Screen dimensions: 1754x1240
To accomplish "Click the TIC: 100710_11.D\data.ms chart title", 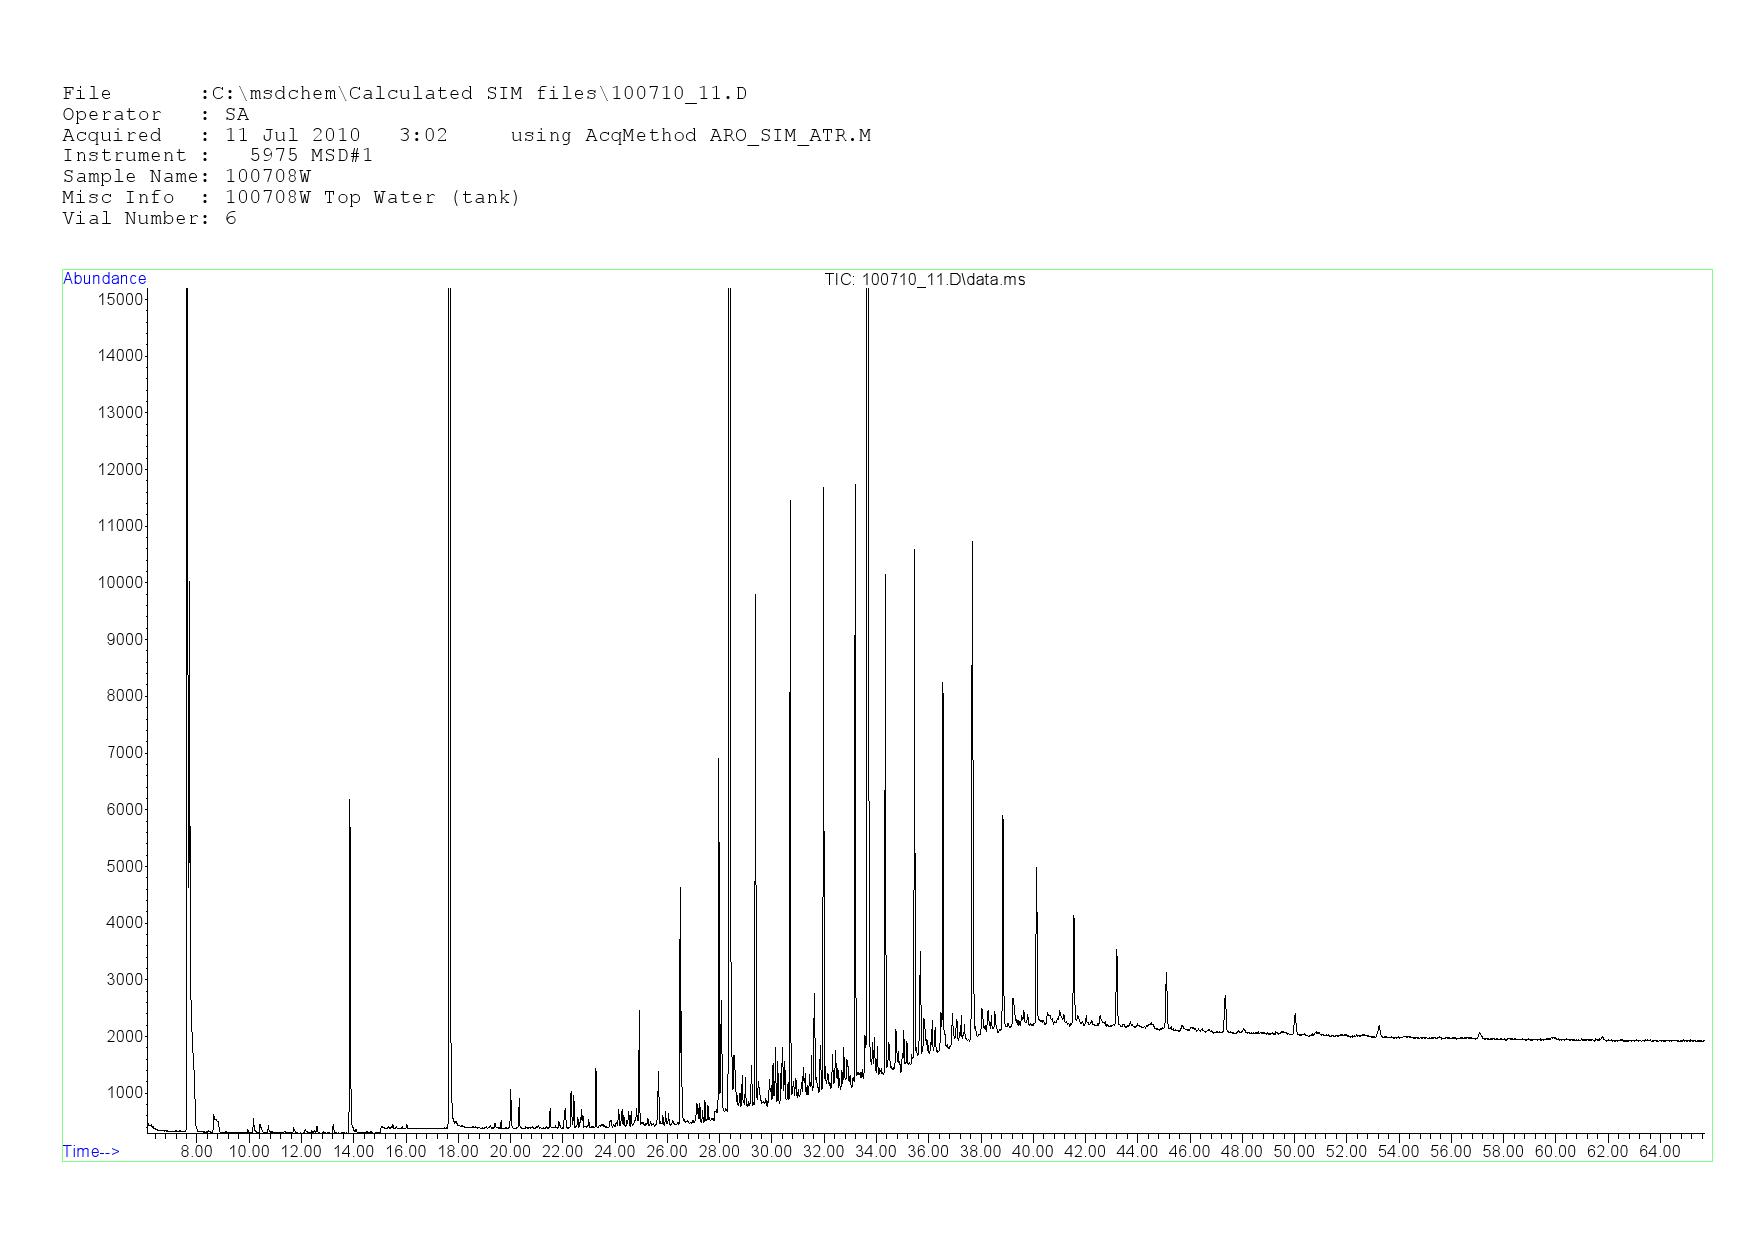I will tap(924, 280).
